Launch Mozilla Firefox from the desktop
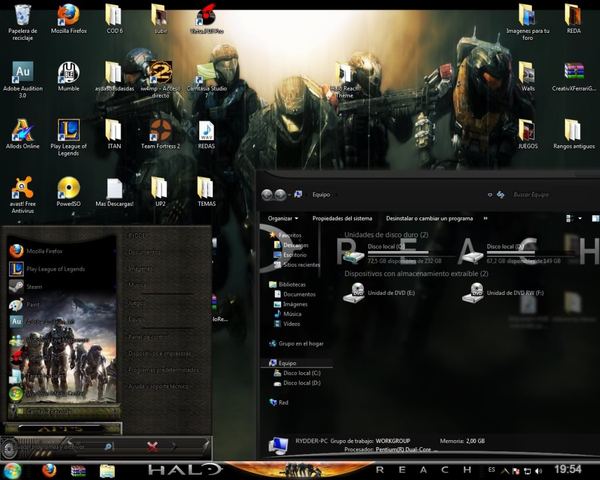600x480 pixels. (x=69, y=19)
